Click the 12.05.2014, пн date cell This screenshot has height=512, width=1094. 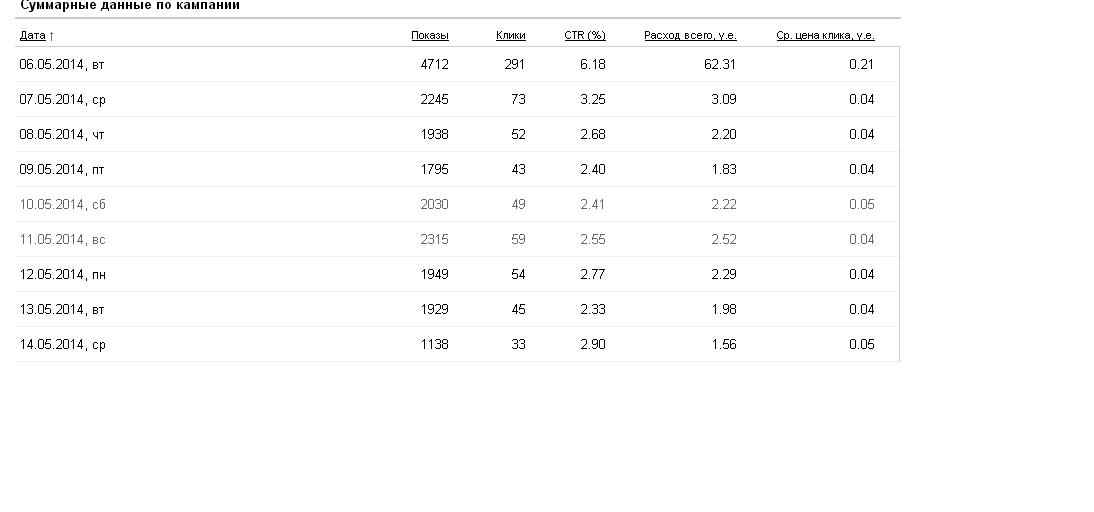click(62, 275)
